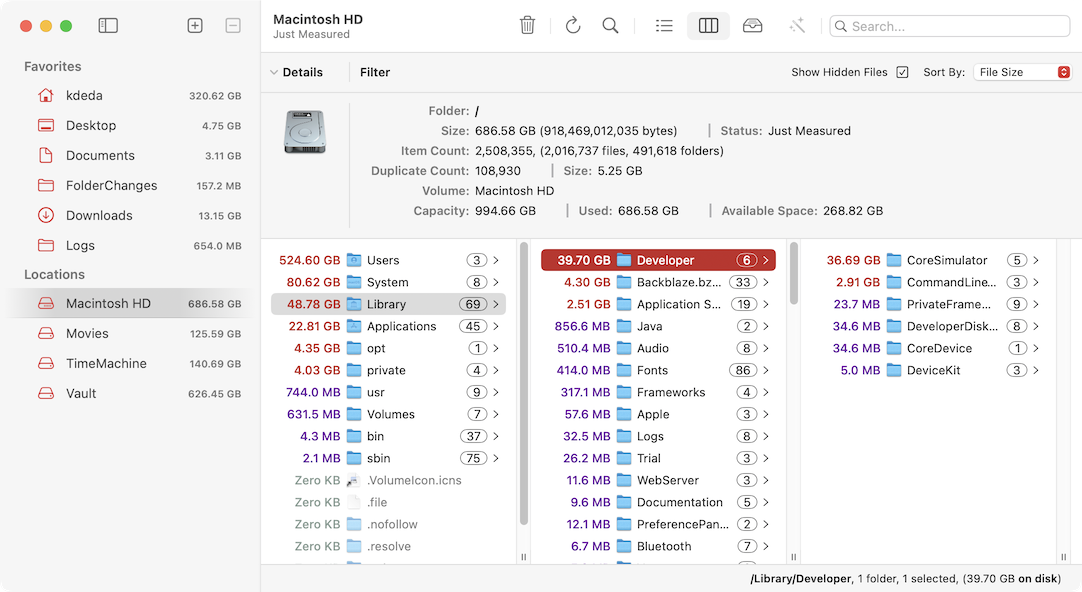The image size is (1082, 592).
Task: Activate search using the magnifier icon
Action: pyautogui.click(x=611, y=25)
